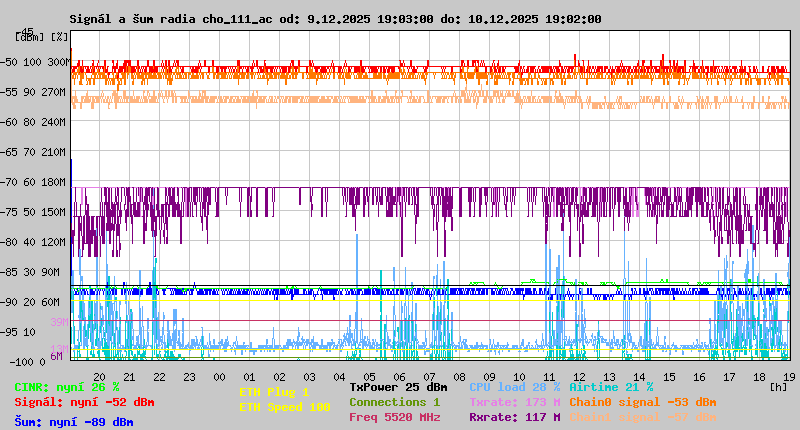Click the TxPower 25 dBm label
Image resolution: width=800 pixels, height=430 pixels.
pyautogui.click(x=398, y=387)
